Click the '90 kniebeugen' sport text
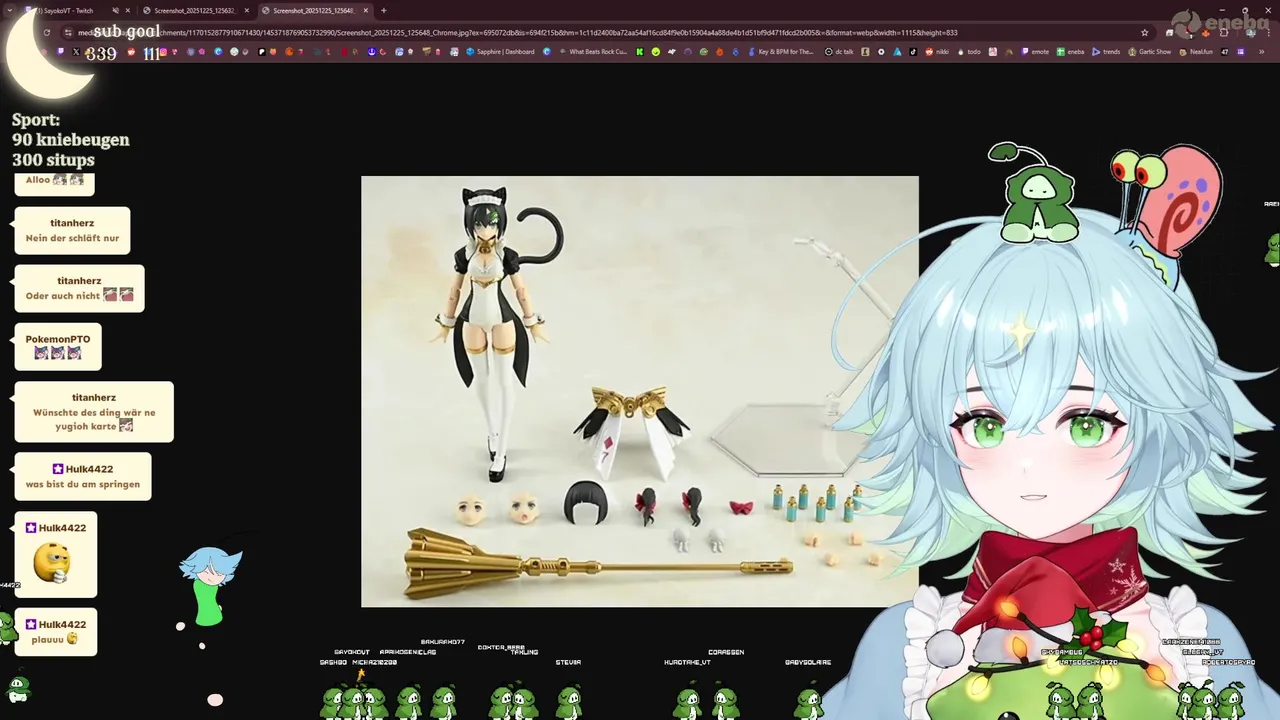This screenshot has height=720, width=1280. (71, 140)
